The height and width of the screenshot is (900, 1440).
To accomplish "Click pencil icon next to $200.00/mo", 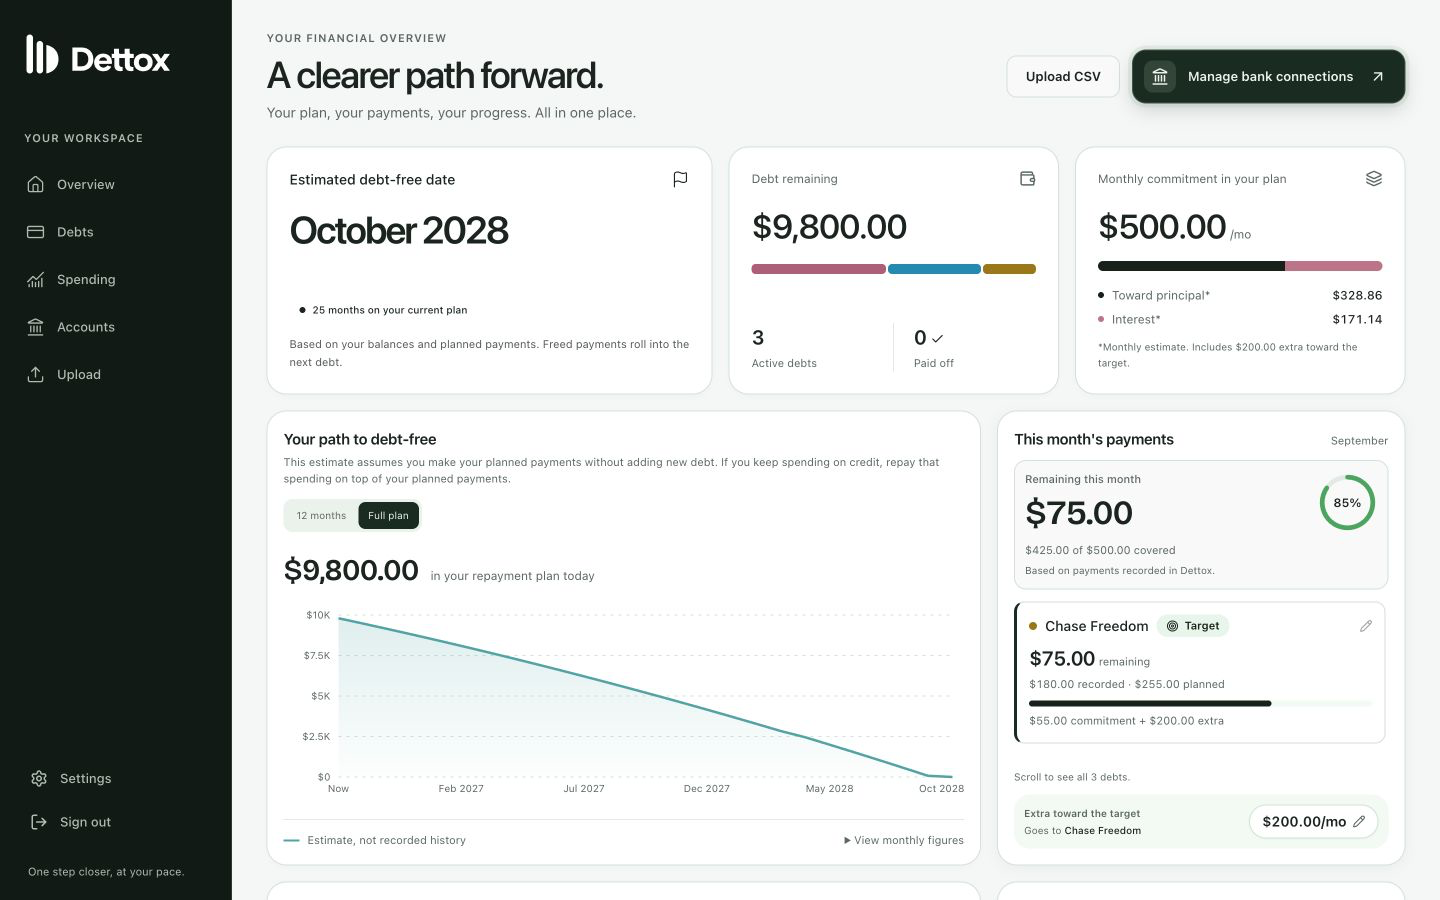I will point(1359,822).
